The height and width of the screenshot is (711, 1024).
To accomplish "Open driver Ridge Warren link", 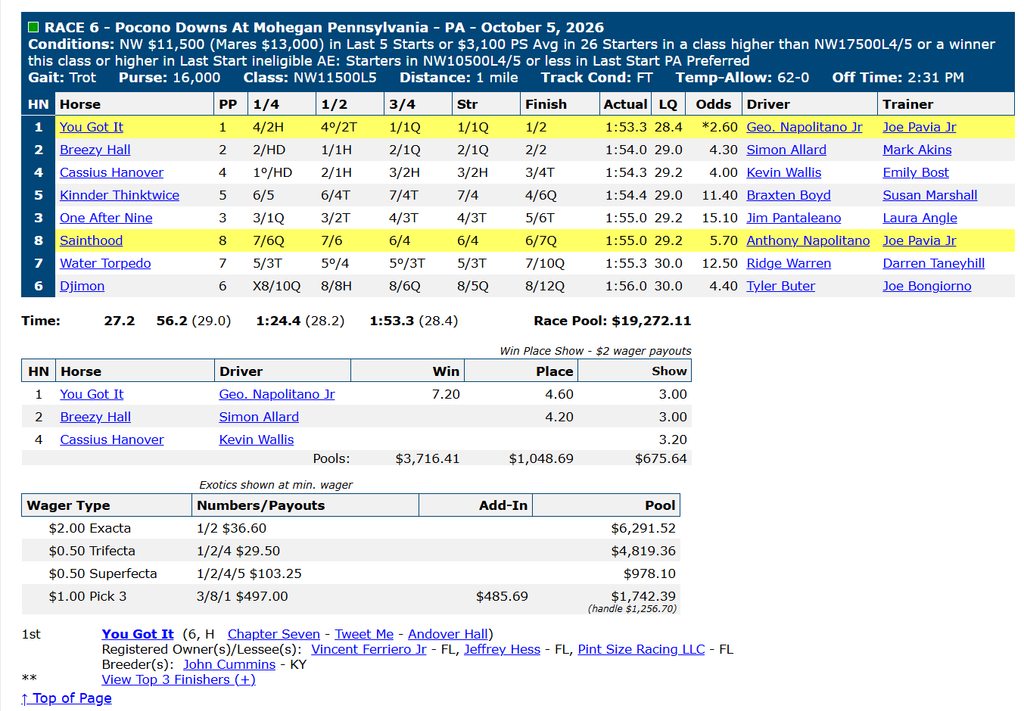I will (x=789, y=264).
